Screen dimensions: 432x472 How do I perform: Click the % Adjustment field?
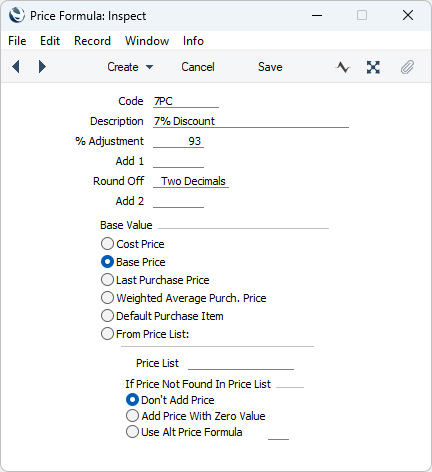tap(178, 141)
